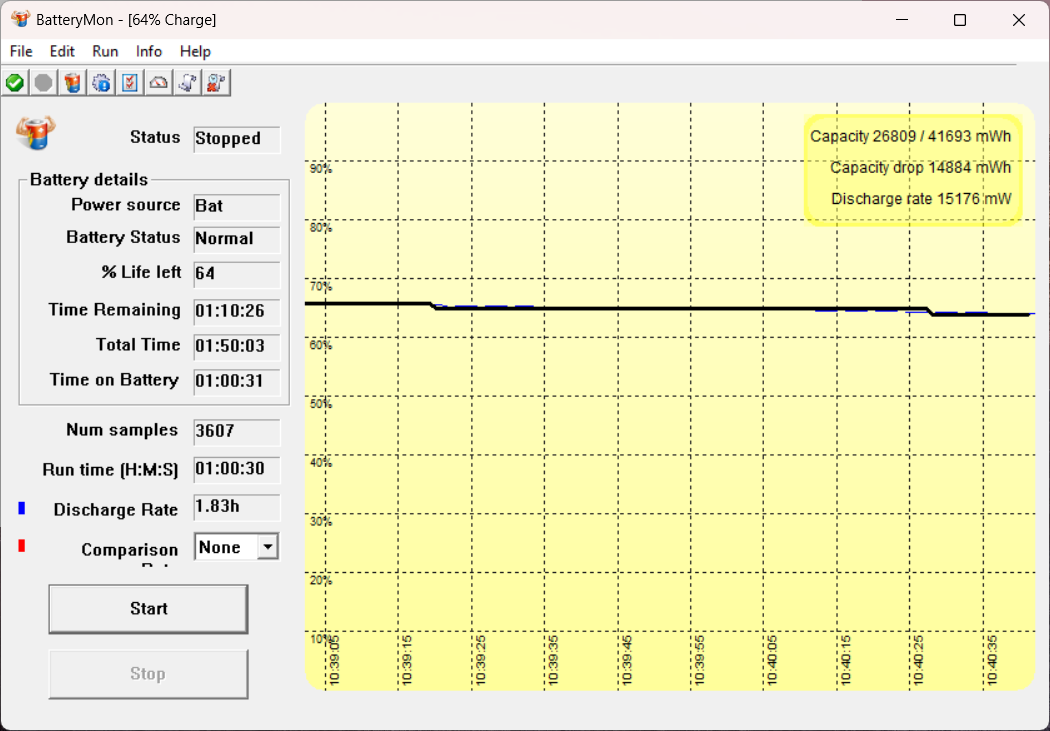Image resolution: width=1050 pixels, height=731 pixels.
Task: Click the Discharge Rate value 1.83h
Action: tap(236, 507)
